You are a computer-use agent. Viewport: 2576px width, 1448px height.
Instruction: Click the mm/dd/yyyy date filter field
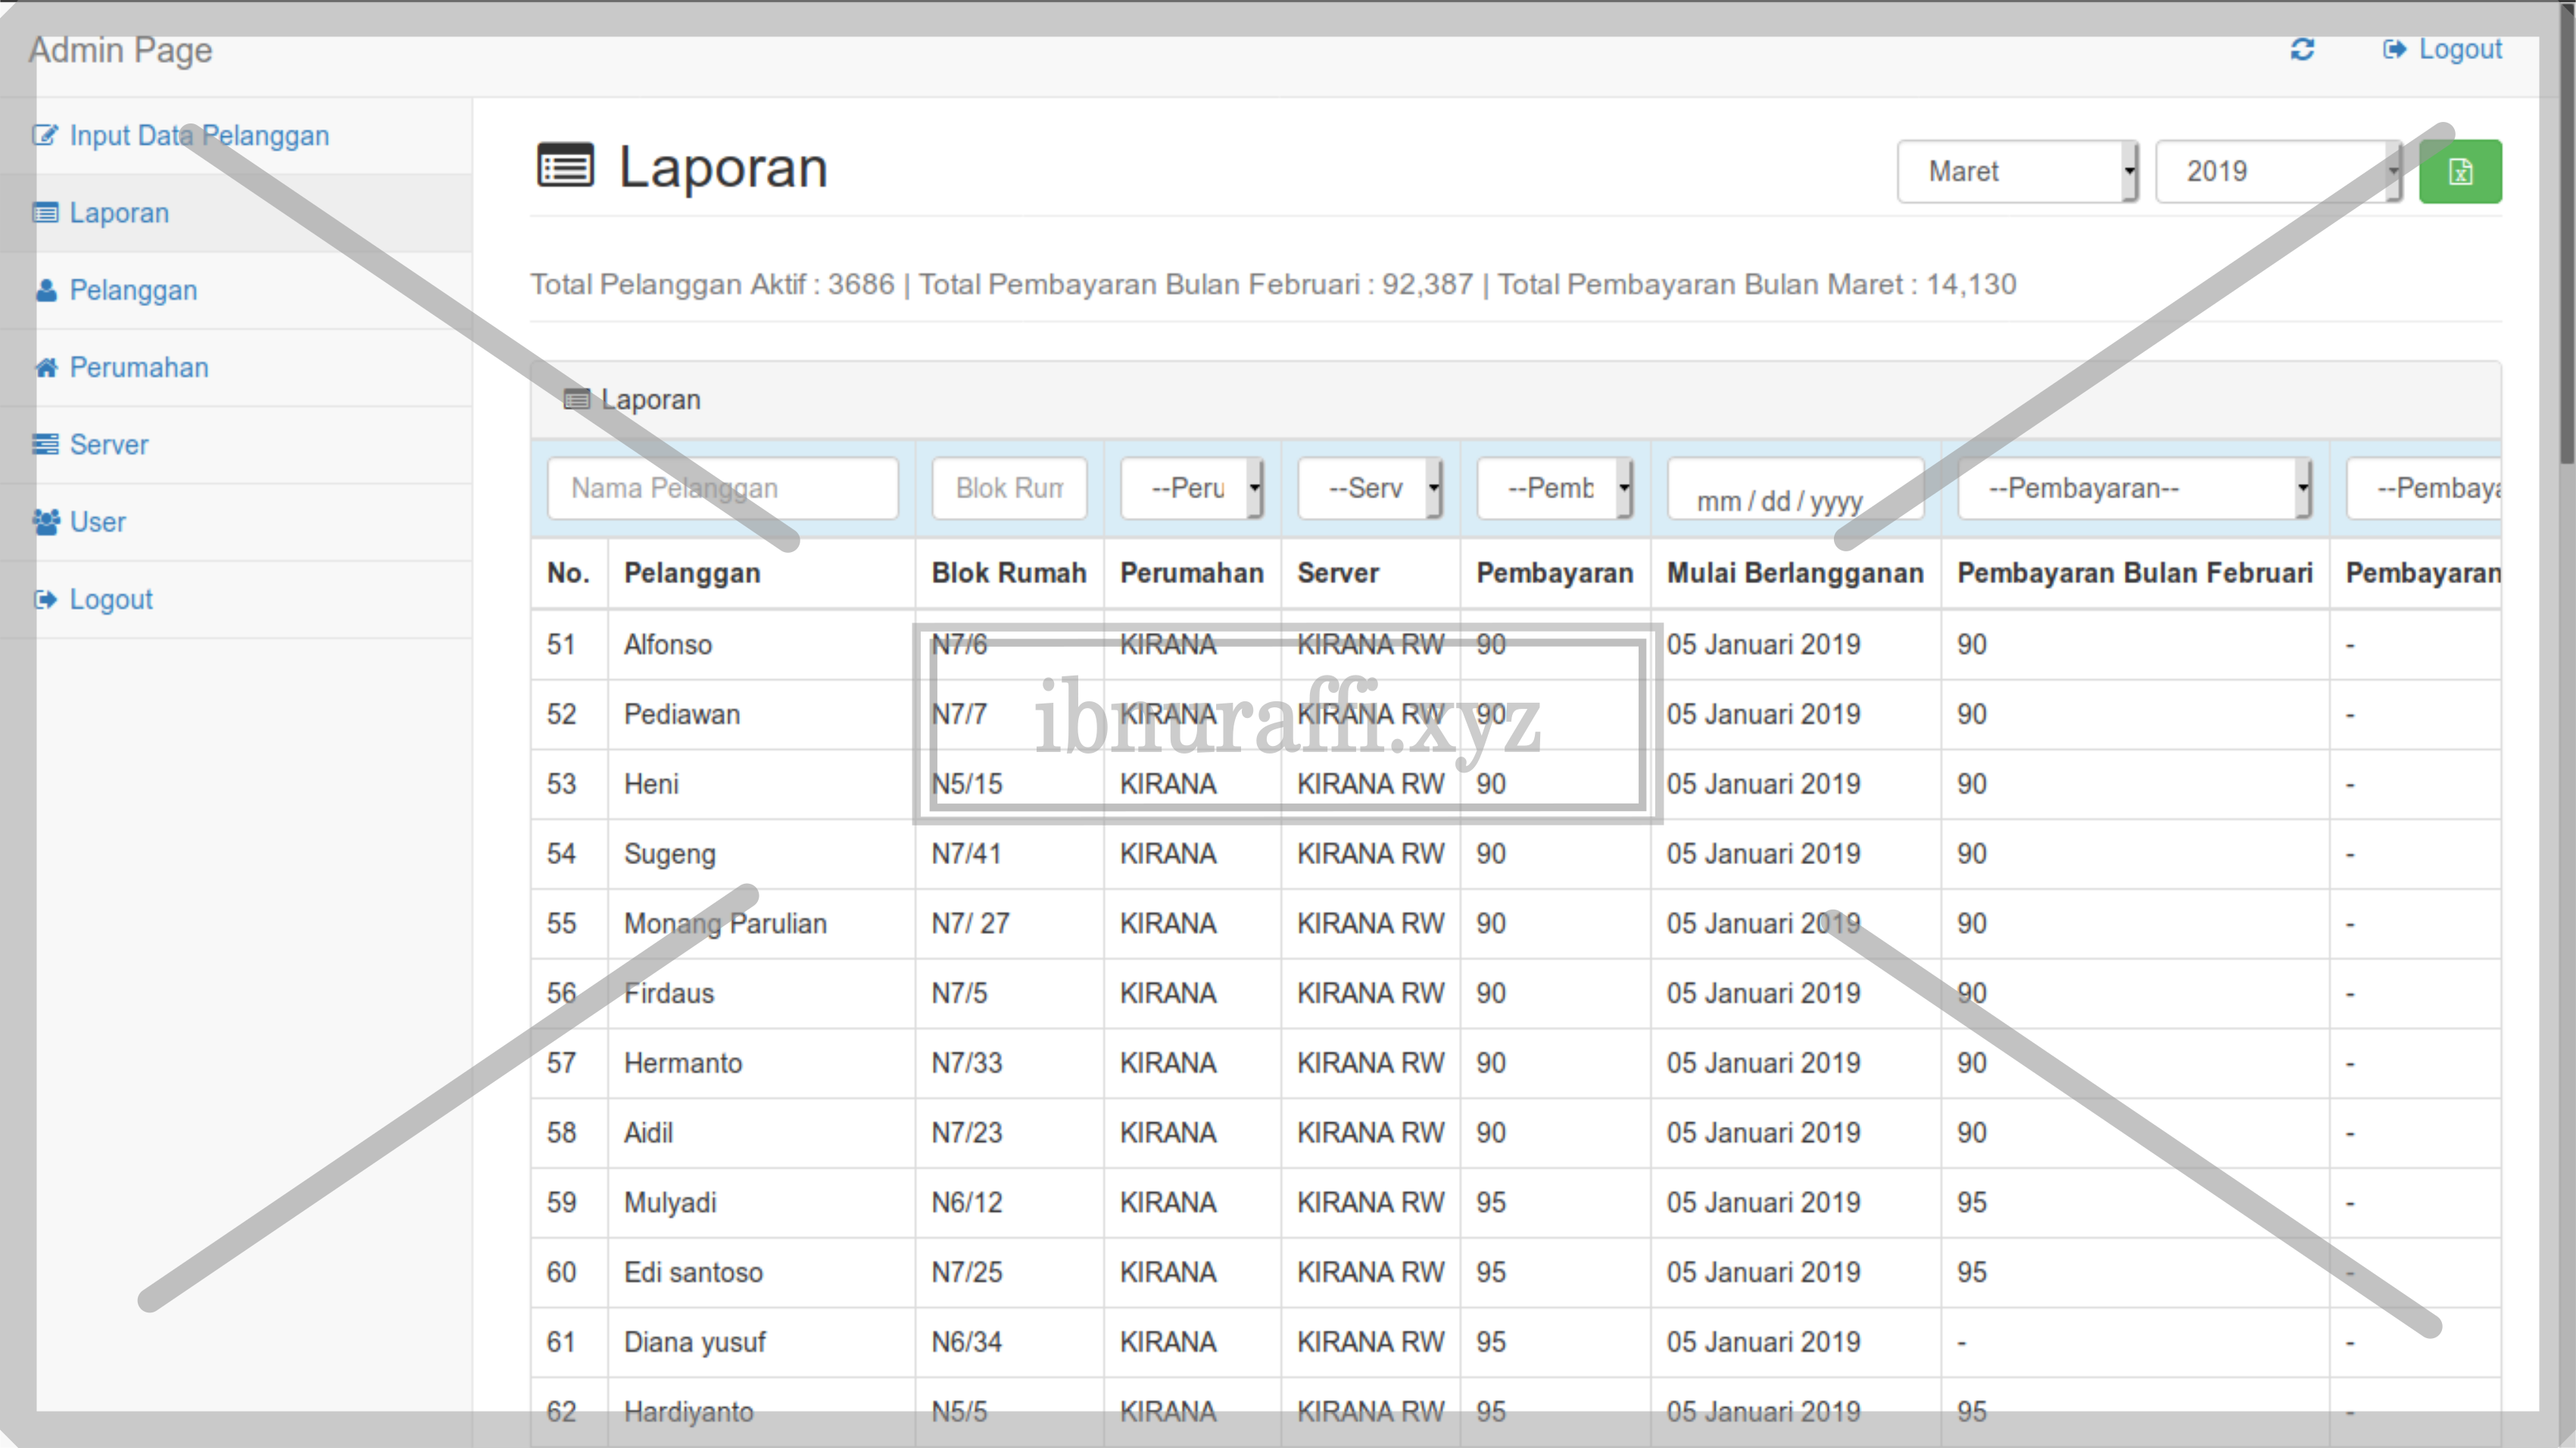coord(1794,490)
